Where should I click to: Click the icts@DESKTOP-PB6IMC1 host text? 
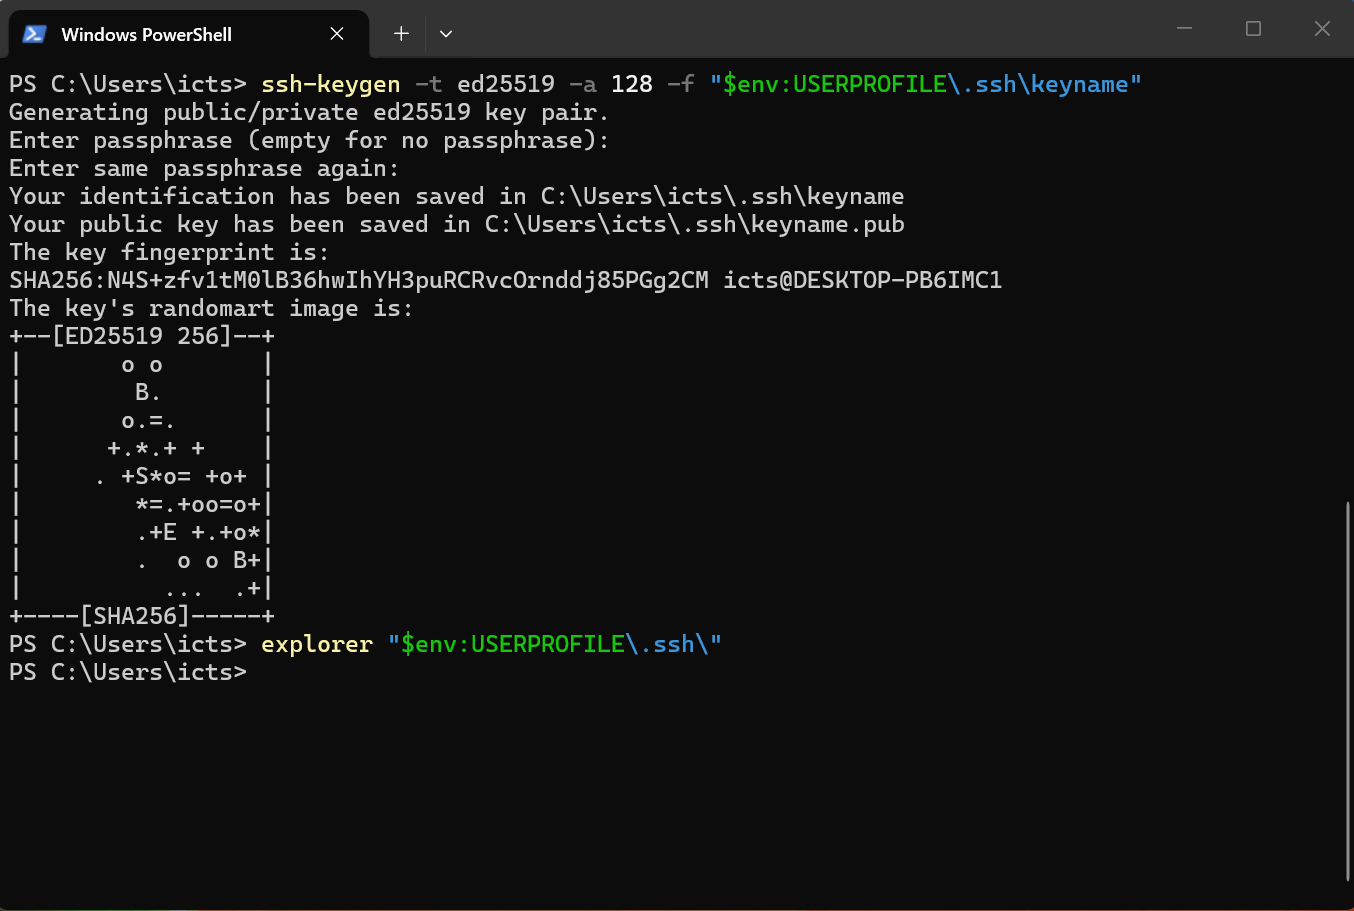pos(863,281)
